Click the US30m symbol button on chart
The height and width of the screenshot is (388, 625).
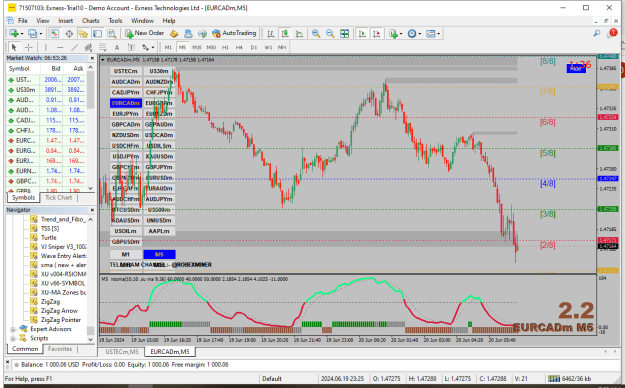[159, 71]
